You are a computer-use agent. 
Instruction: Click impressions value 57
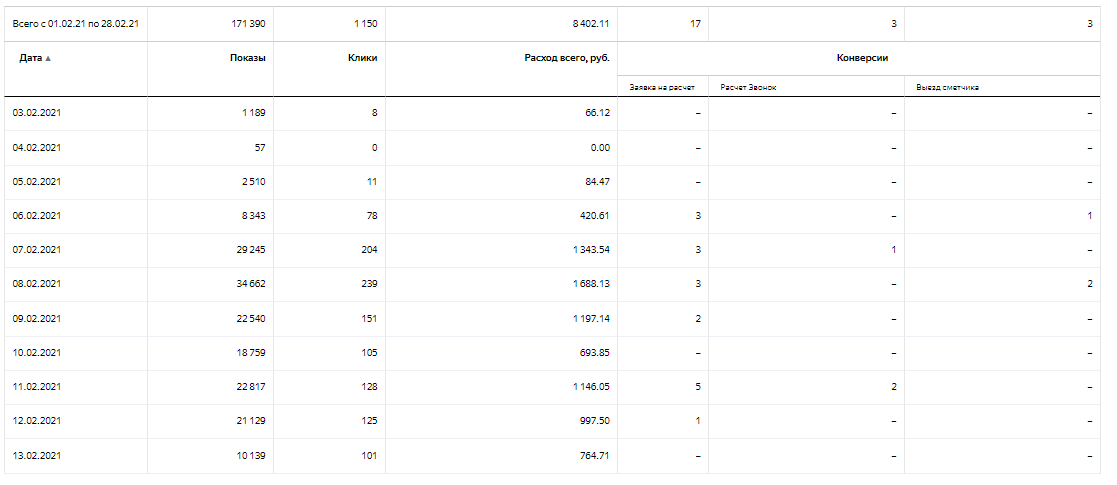point(260,147)
